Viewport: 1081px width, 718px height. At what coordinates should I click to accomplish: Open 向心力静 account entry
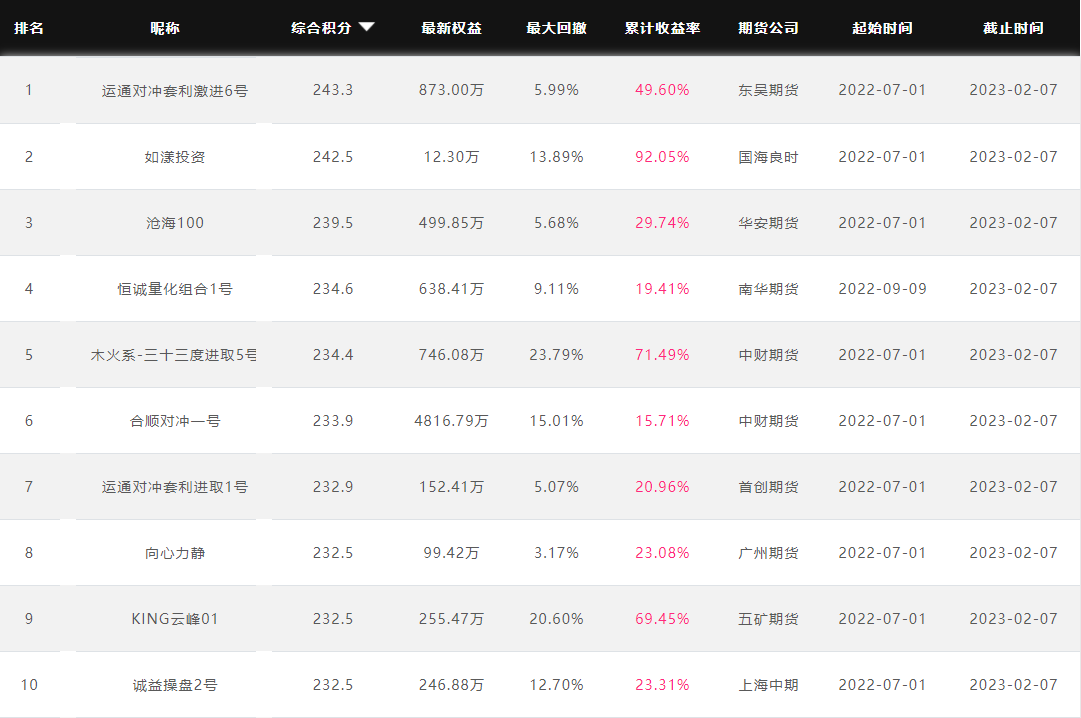(x=174, y=553)
